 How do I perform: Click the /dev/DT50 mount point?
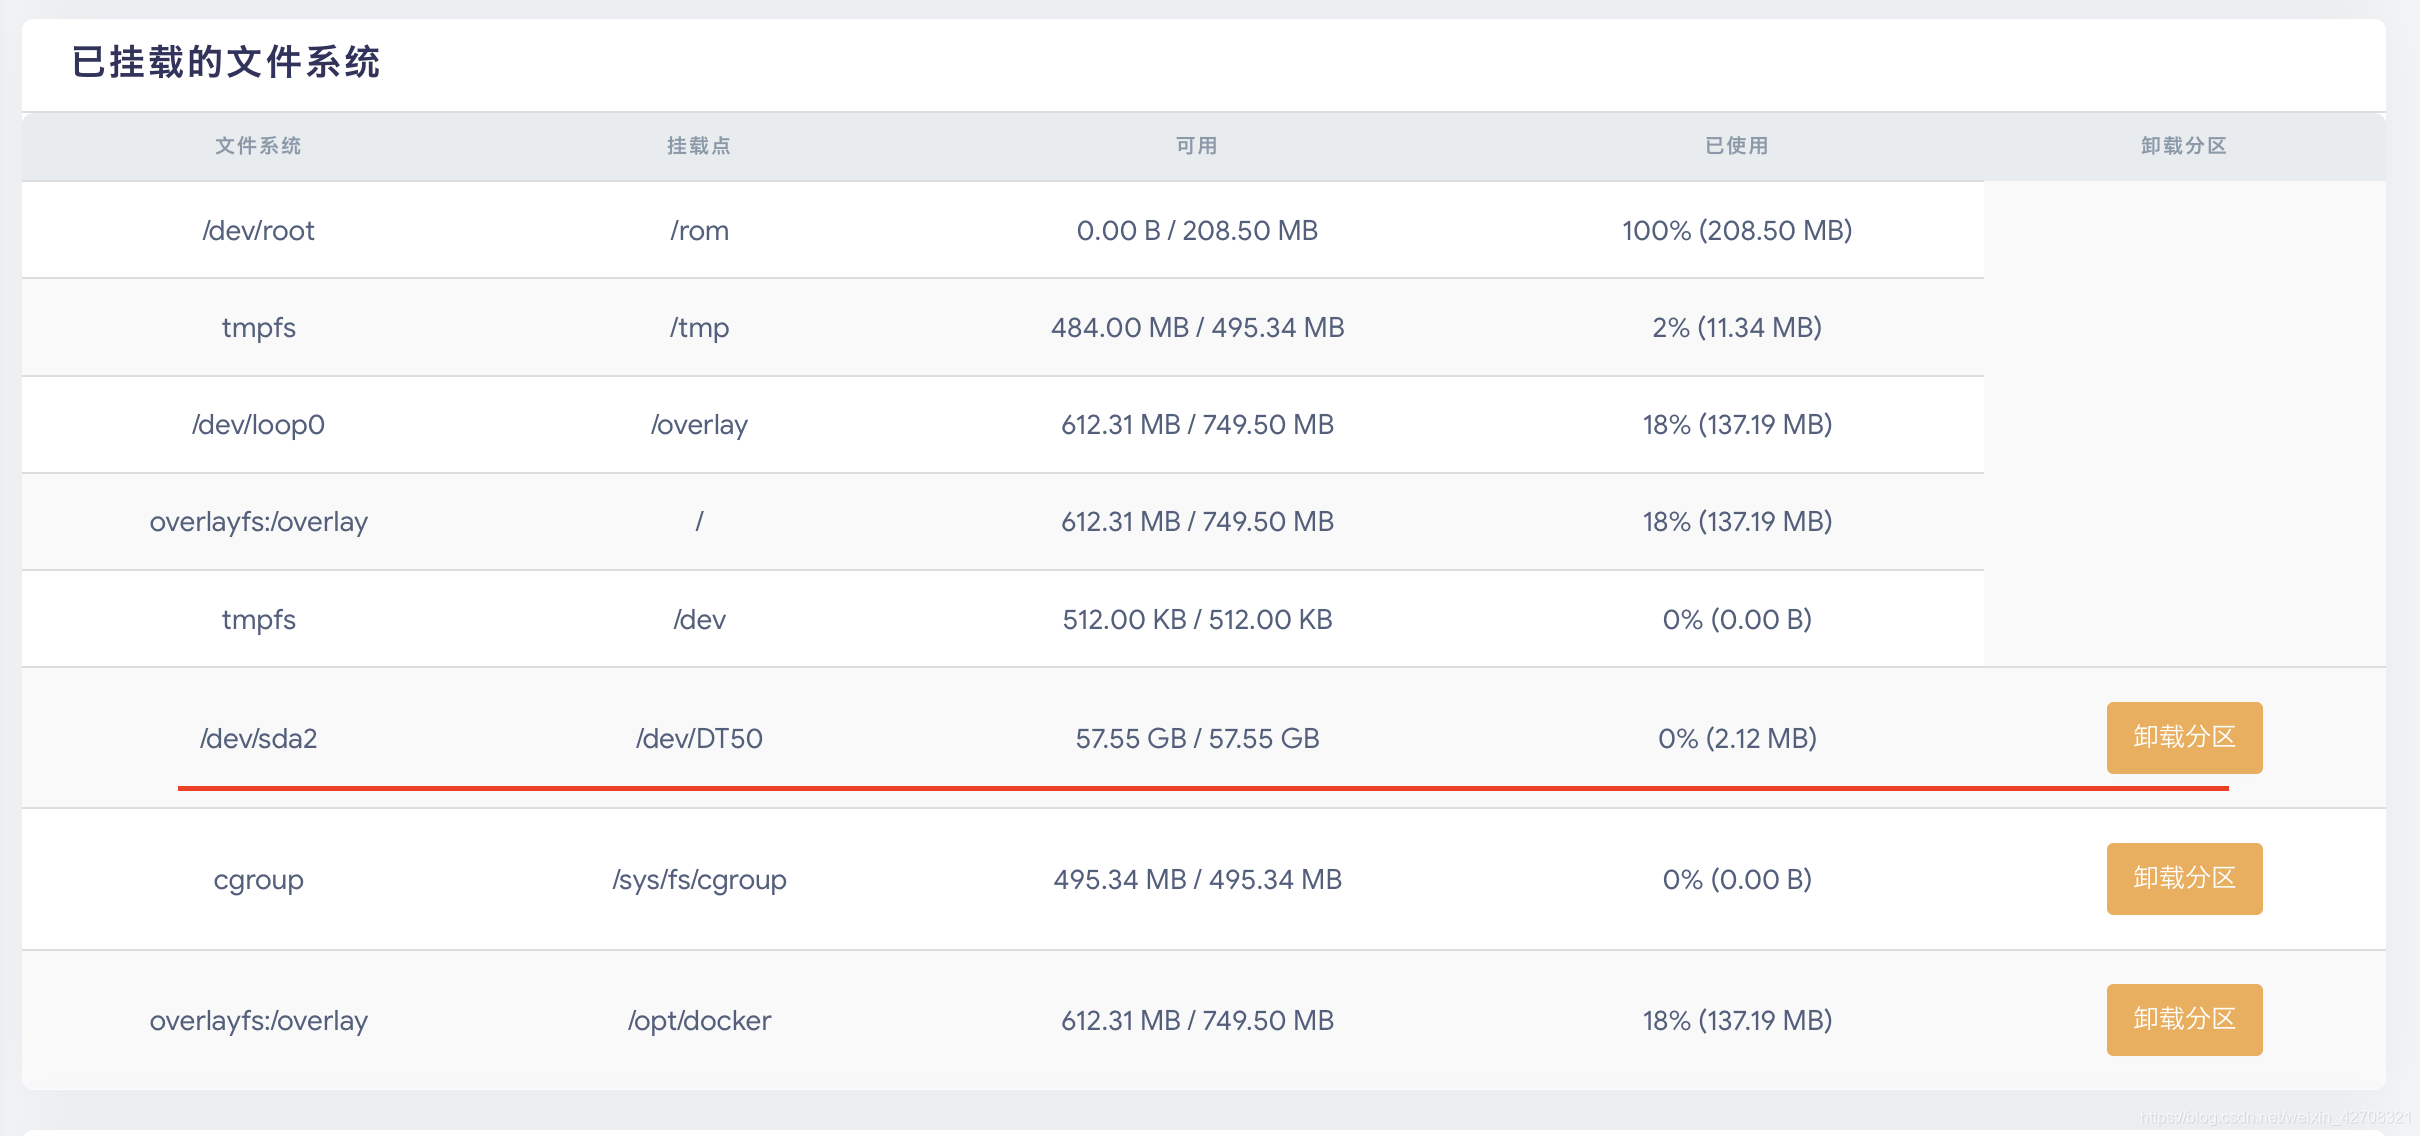[699, 739]
